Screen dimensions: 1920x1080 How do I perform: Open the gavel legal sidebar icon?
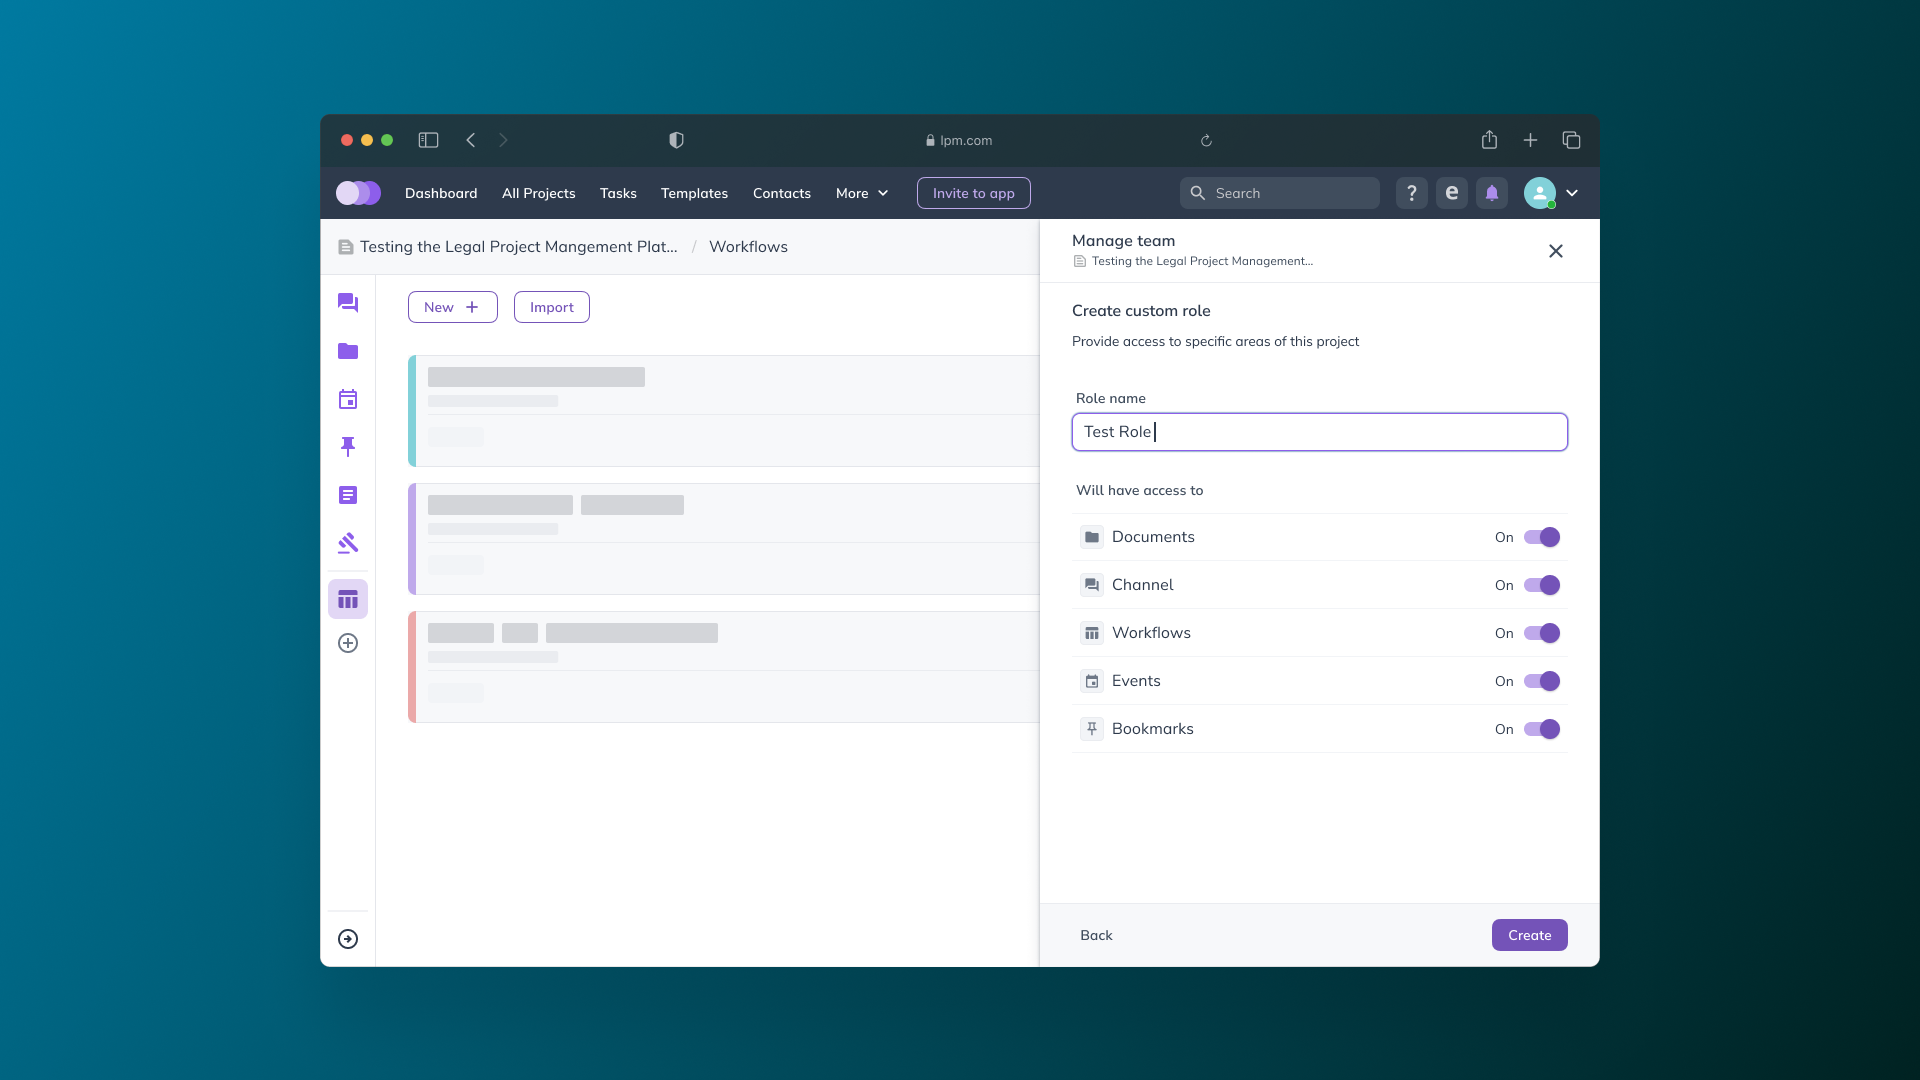click(x=348, y=543)
